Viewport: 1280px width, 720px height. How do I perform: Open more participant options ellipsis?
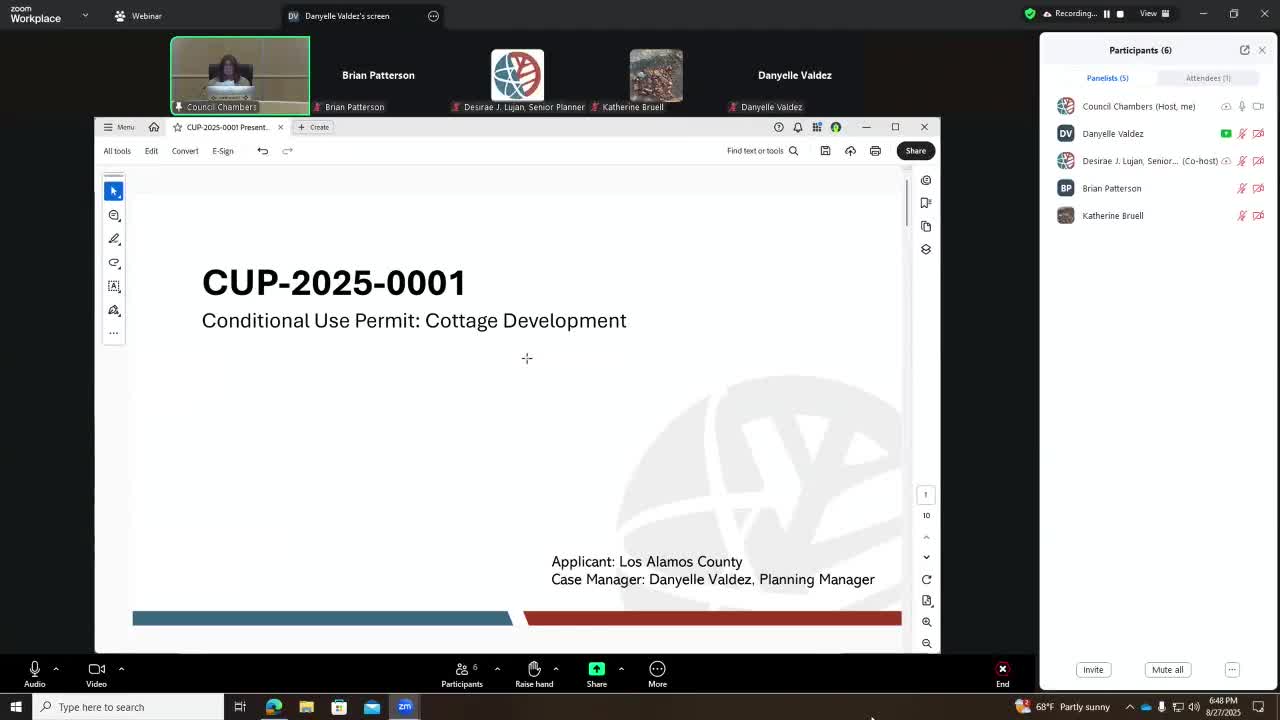point(1232,670)
